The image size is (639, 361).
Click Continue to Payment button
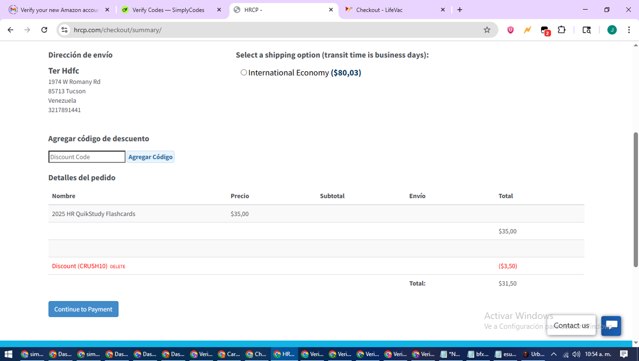[x=83, y=309]
